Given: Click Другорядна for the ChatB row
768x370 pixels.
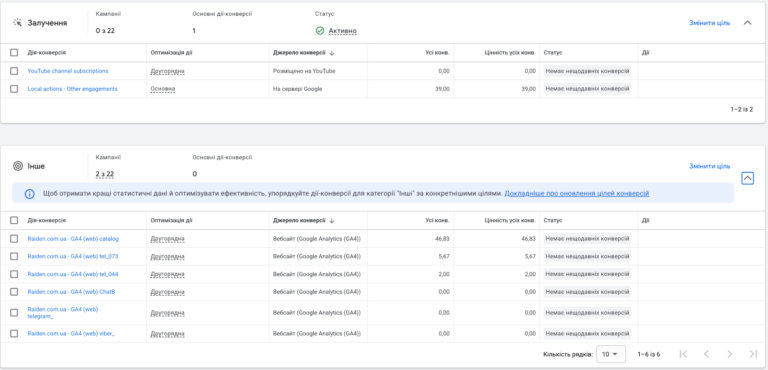Looking at the screenshot, I should click(x=168, y=292).
